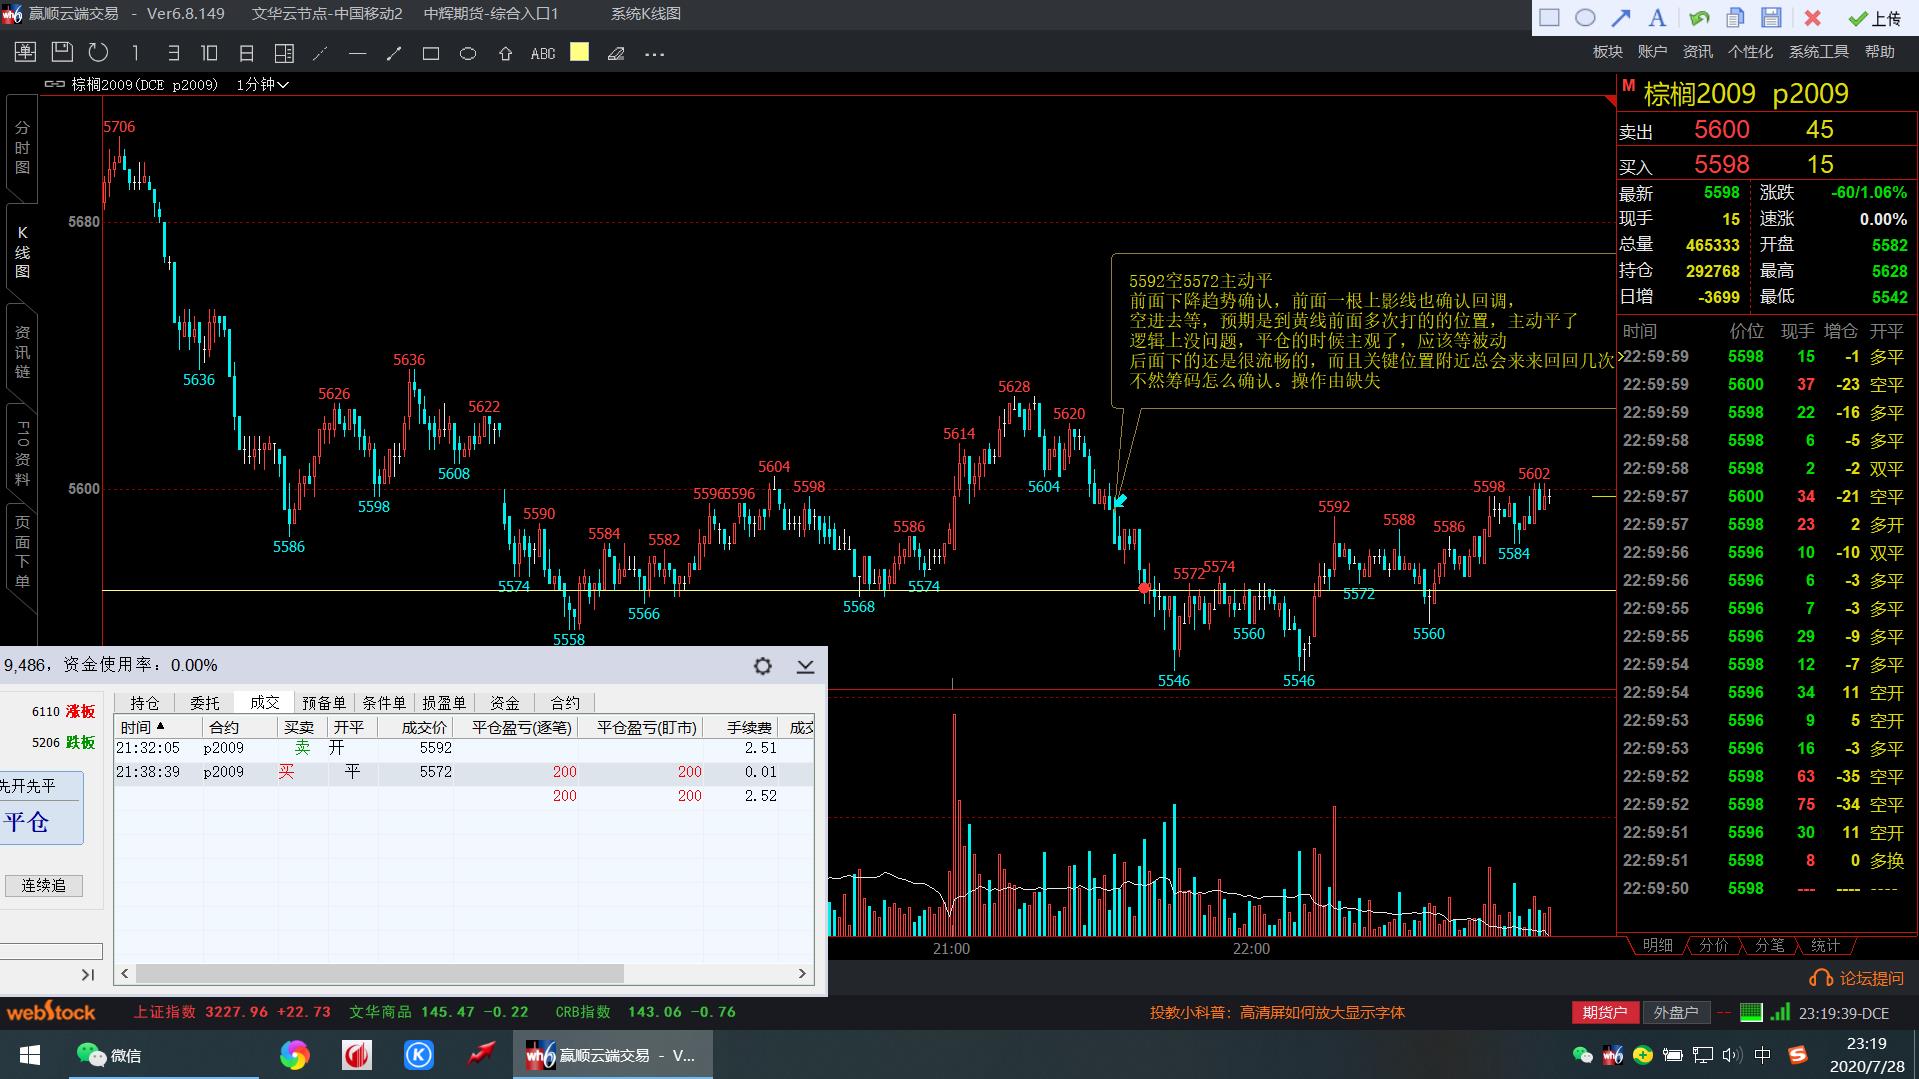Switch to 分时图 side tab
Image resolution: width=1919 pixels, height=1079 pixels.
[22, 148]
